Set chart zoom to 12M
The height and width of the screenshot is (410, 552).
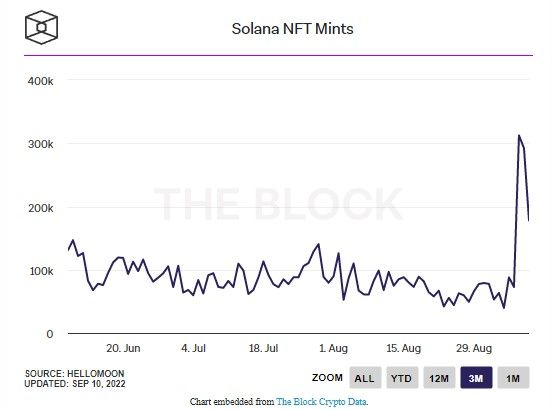click(439, 378)
